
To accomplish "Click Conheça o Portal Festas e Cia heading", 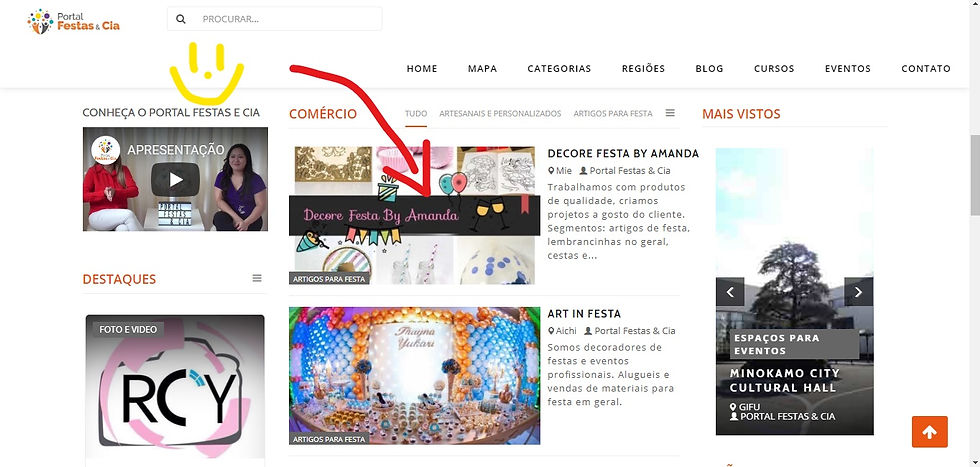I will click(171, 113).
